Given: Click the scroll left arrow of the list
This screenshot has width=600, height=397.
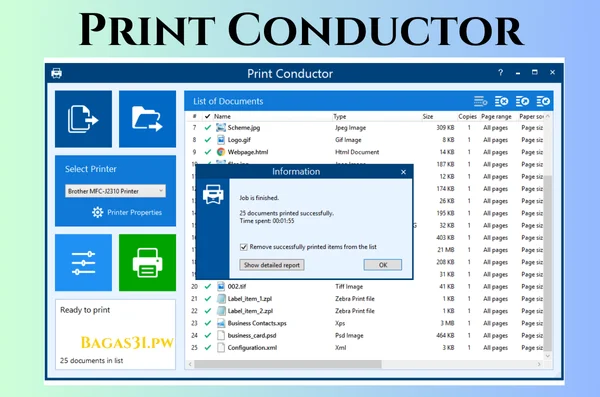Looking at the screenshot, I should (x=190, y=364).
